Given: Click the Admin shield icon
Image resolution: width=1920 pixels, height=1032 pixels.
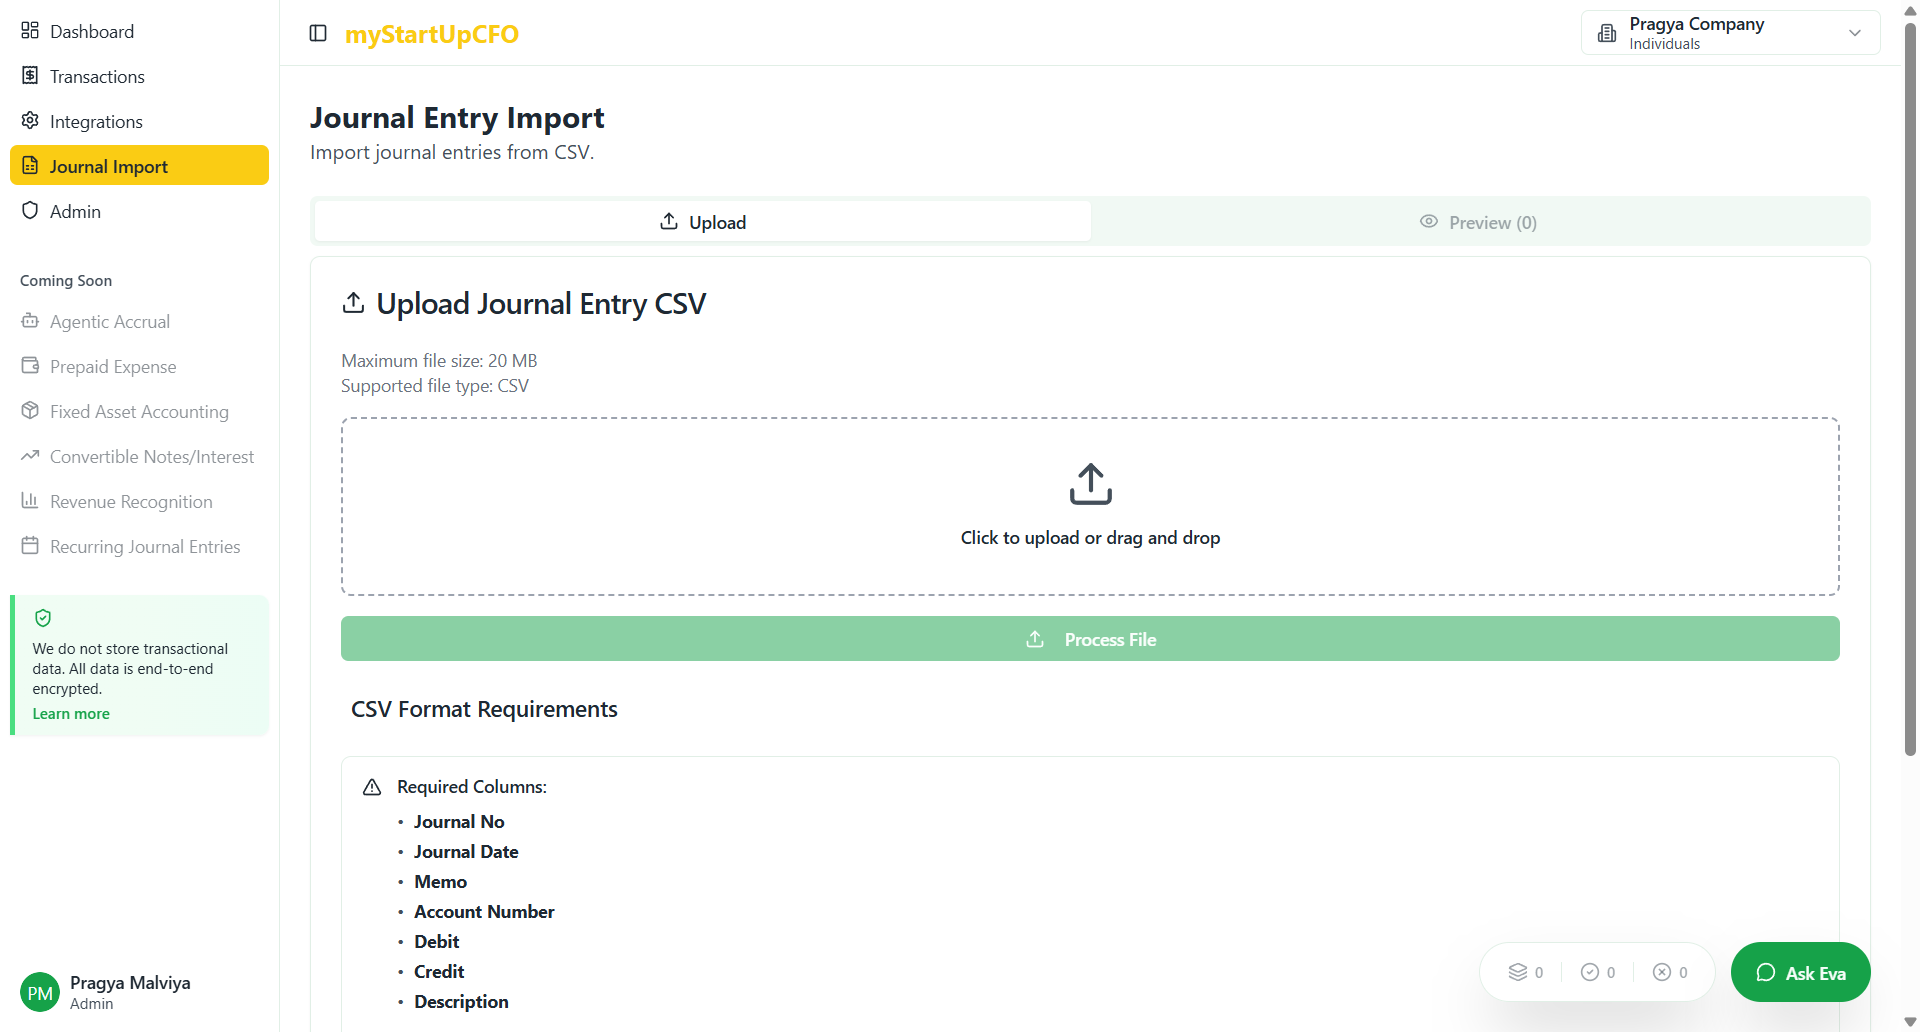Looking at the screenshot, I should coord(30,211).
